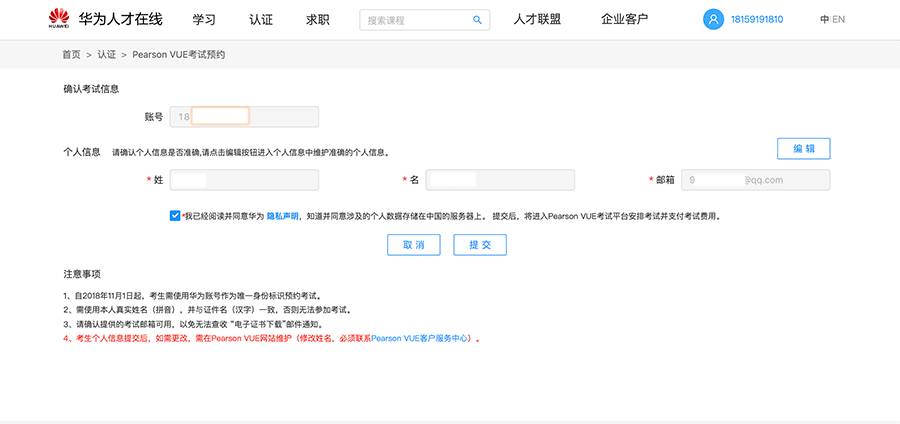
Task: Click the 提交 button
Action: 480,245
